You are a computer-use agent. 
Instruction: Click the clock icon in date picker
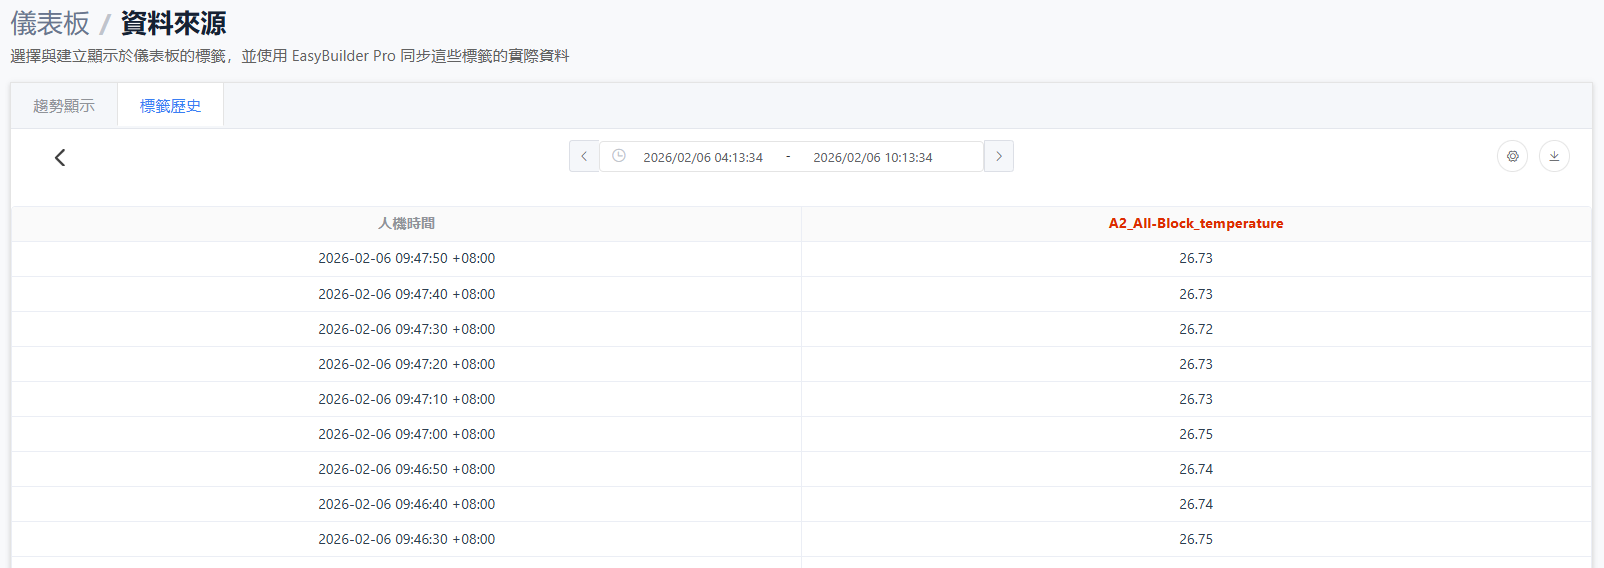pos(619,156)
